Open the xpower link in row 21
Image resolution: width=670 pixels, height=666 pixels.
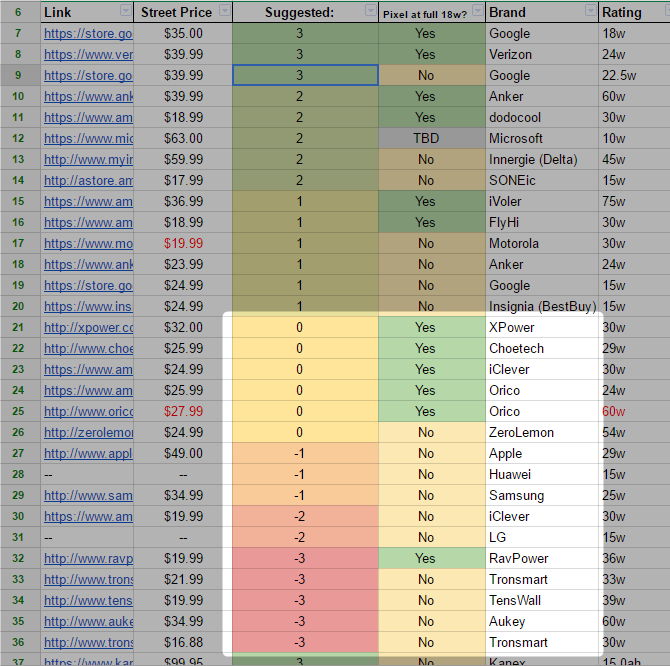tap(88, 327)
